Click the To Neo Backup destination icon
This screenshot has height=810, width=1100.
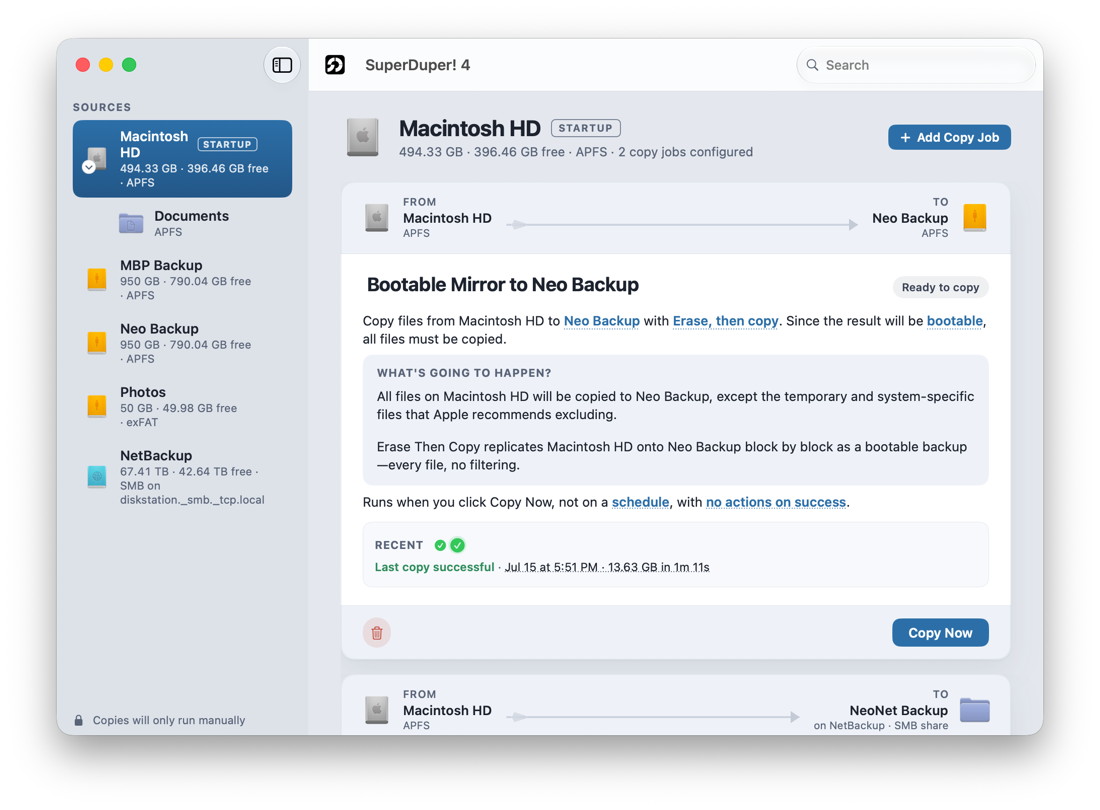(x=975, y=217)
